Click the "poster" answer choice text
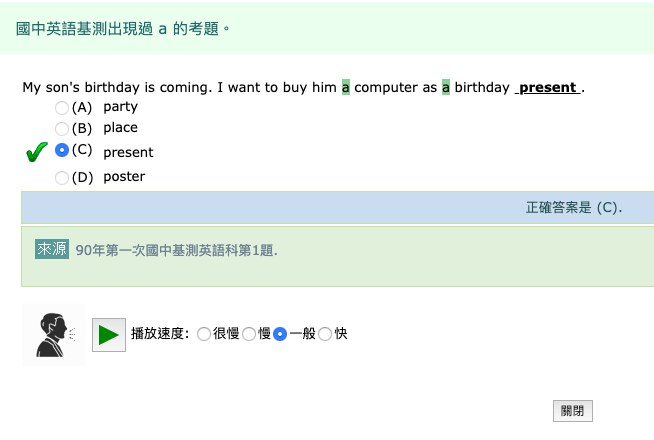 [x=124, y=177]
